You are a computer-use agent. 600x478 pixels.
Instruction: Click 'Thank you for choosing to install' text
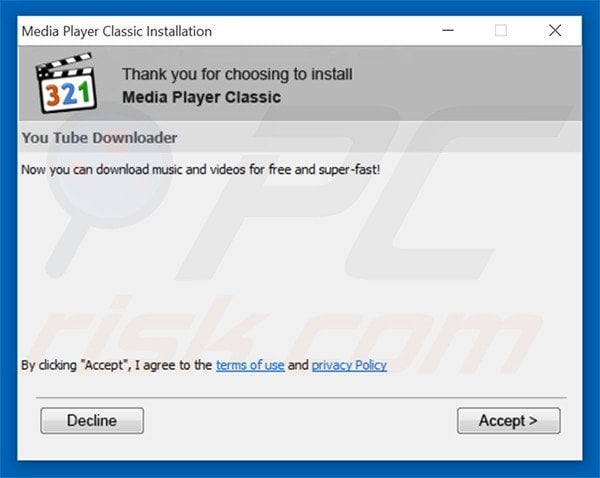click(237, 74)
